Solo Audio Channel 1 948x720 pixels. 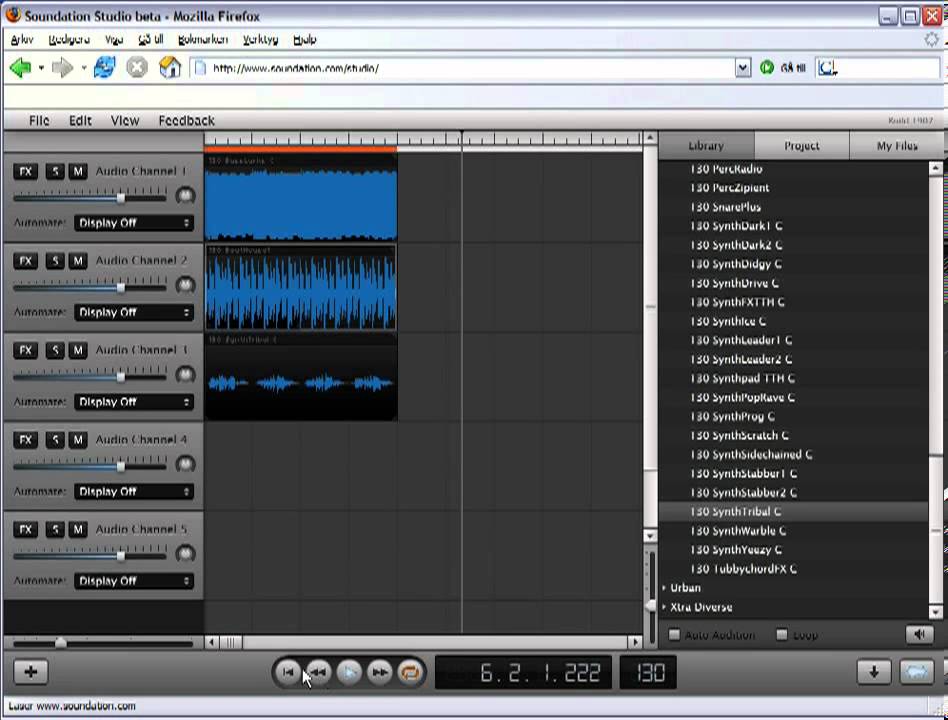(55, 172)
